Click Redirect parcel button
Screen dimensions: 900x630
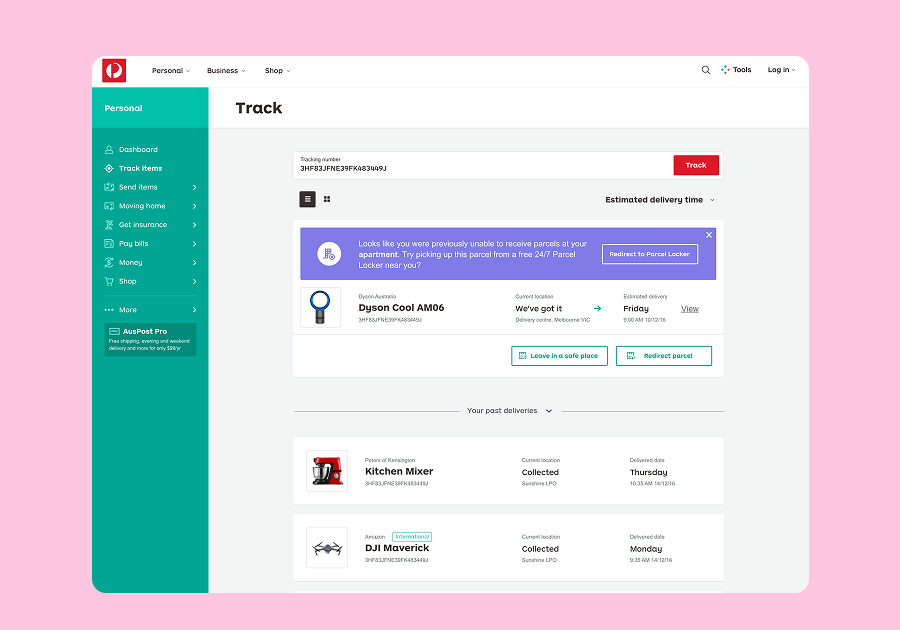(664, 356)
